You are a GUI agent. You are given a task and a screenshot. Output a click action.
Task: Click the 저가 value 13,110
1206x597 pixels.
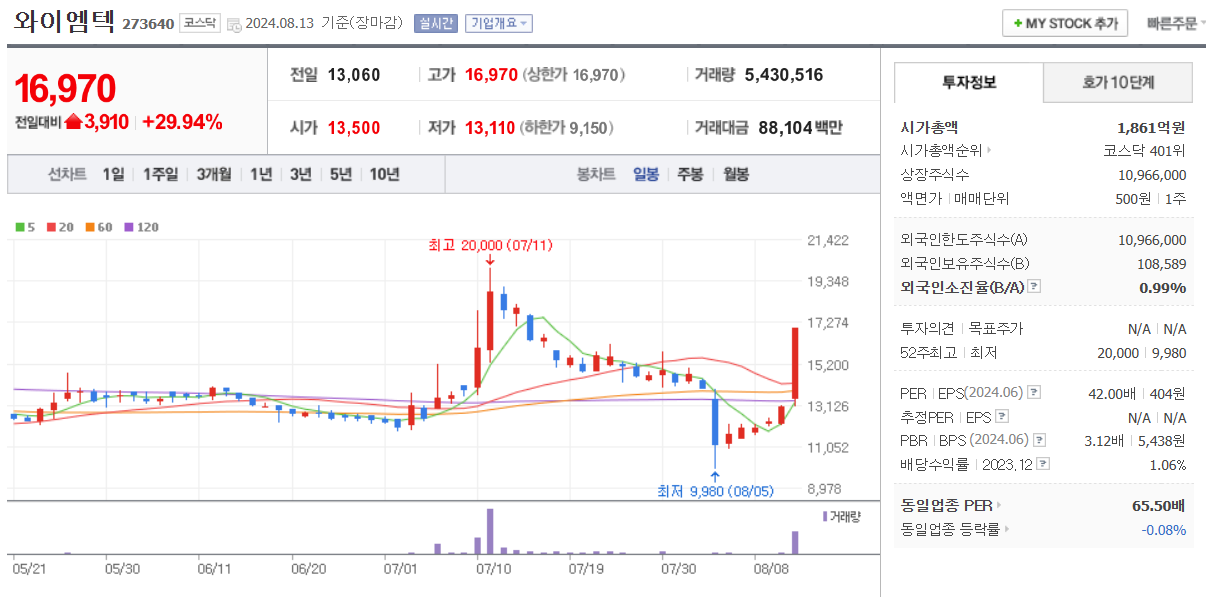490,127
